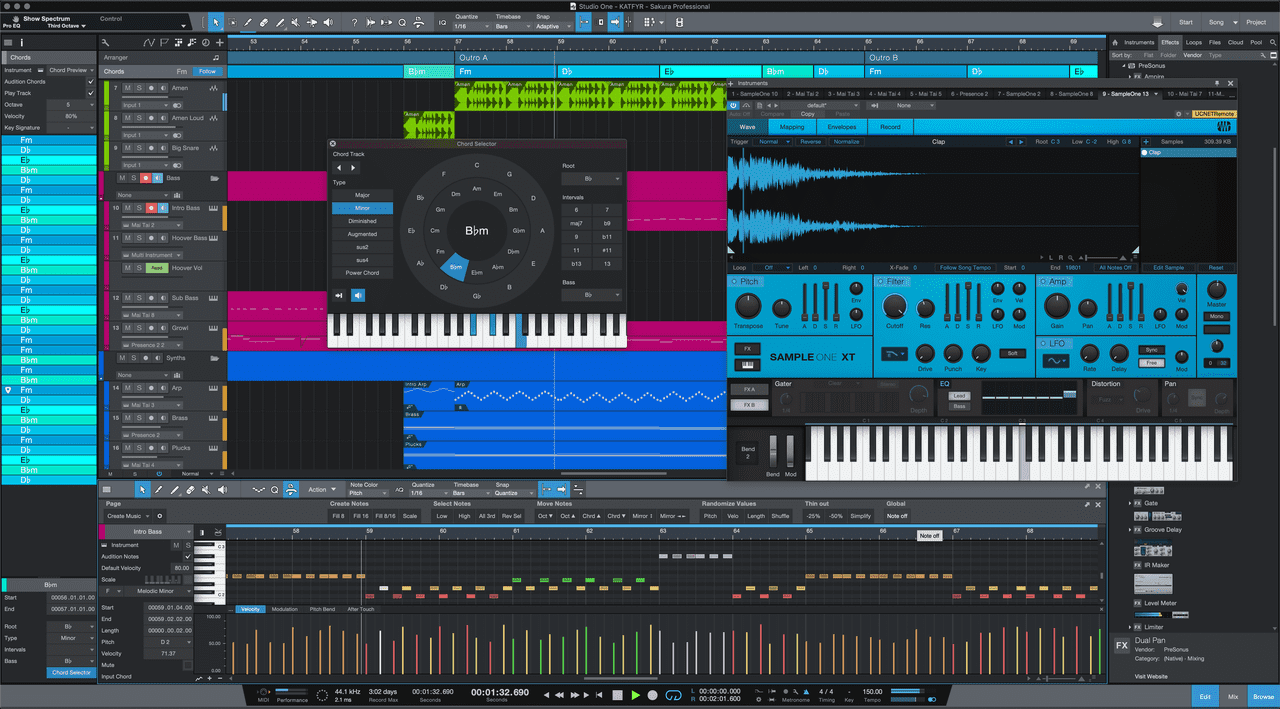Click the Augmented chord type

click(x=362, y=234)
